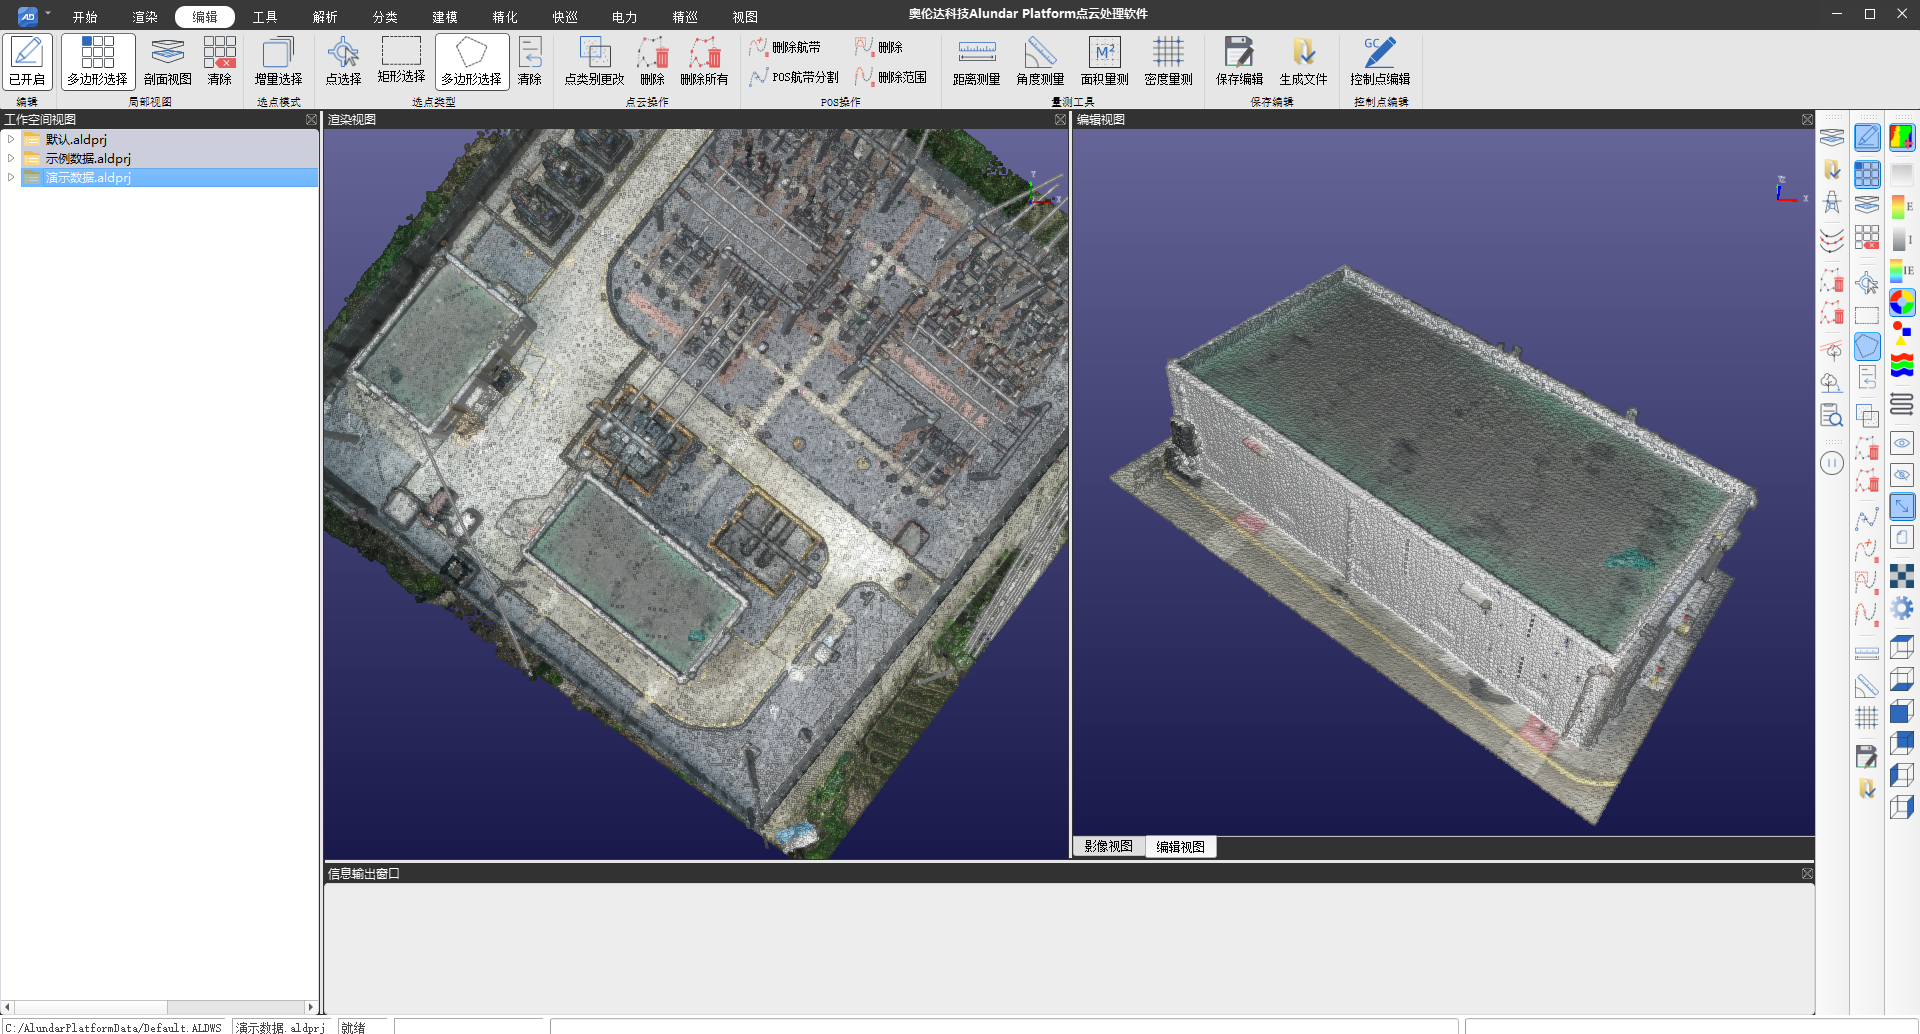Open the 点类别更改 tool
1920x1034 pixels.
pos(594,62)
